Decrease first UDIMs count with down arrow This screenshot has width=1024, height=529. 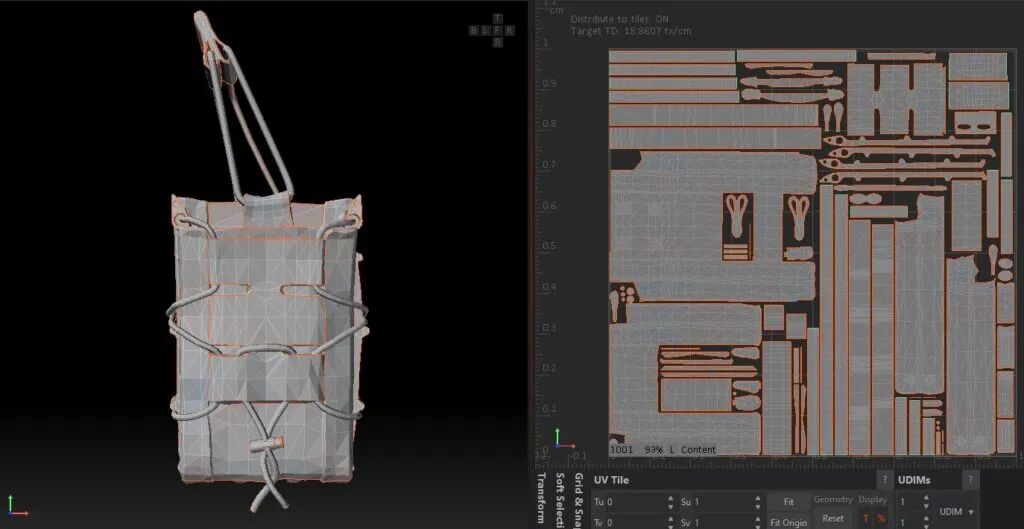click(x=926, y=506)
